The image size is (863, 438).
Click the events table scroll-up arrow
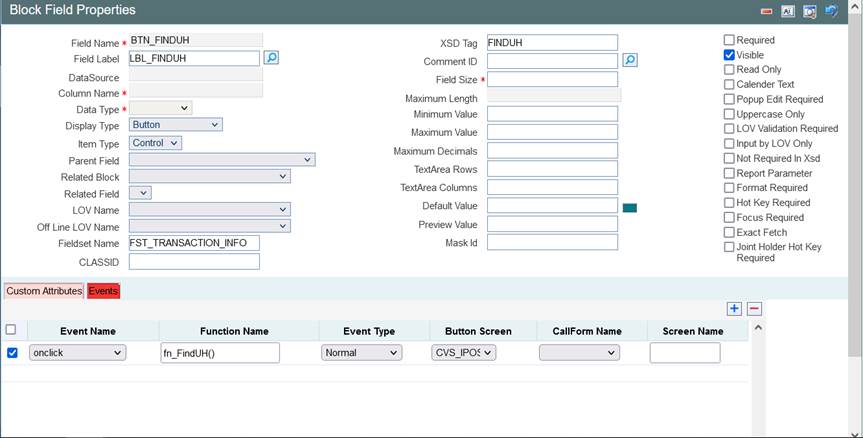758,327
